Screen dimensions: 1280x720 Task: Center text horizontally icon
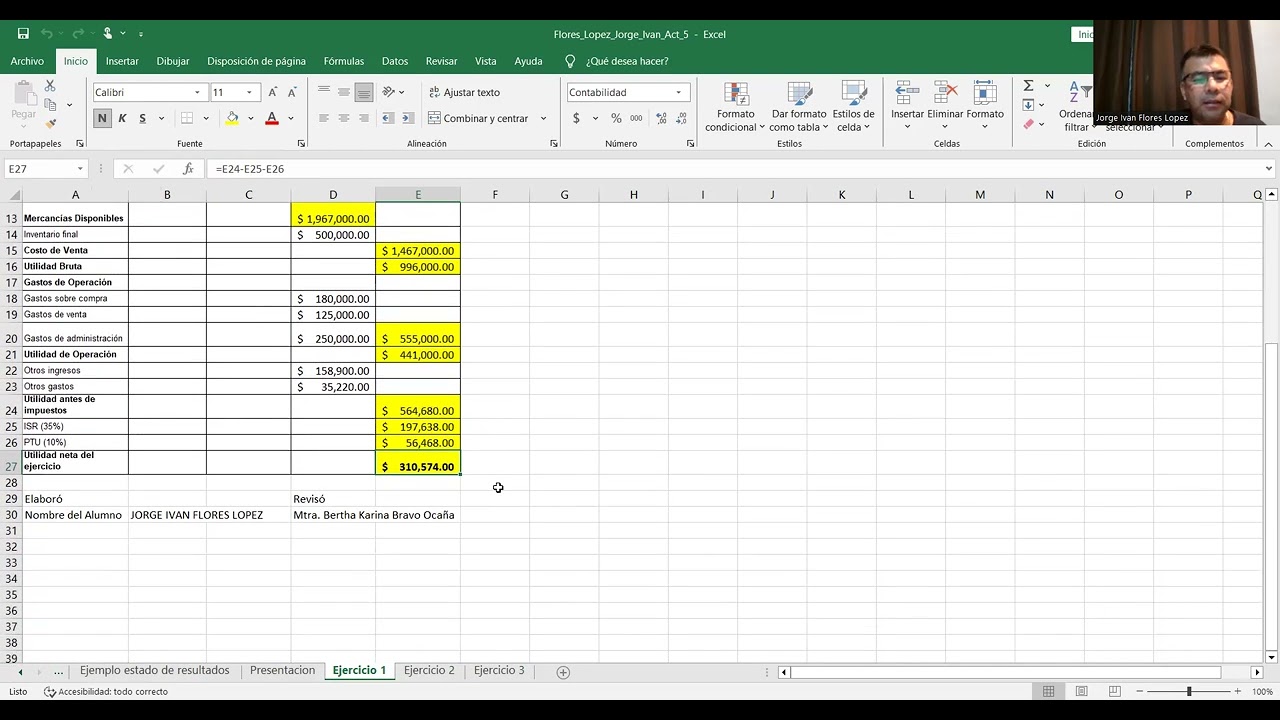344,118
